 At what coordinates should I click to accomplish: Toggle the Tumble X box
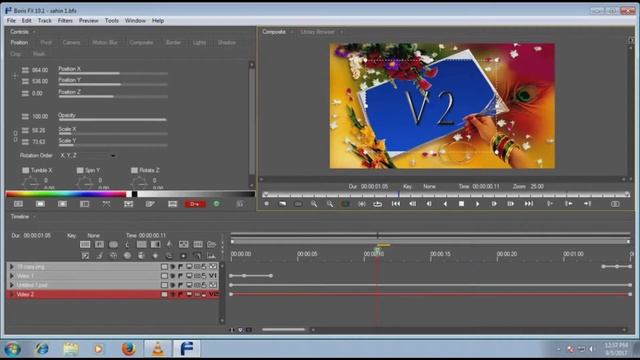(26, 170)
